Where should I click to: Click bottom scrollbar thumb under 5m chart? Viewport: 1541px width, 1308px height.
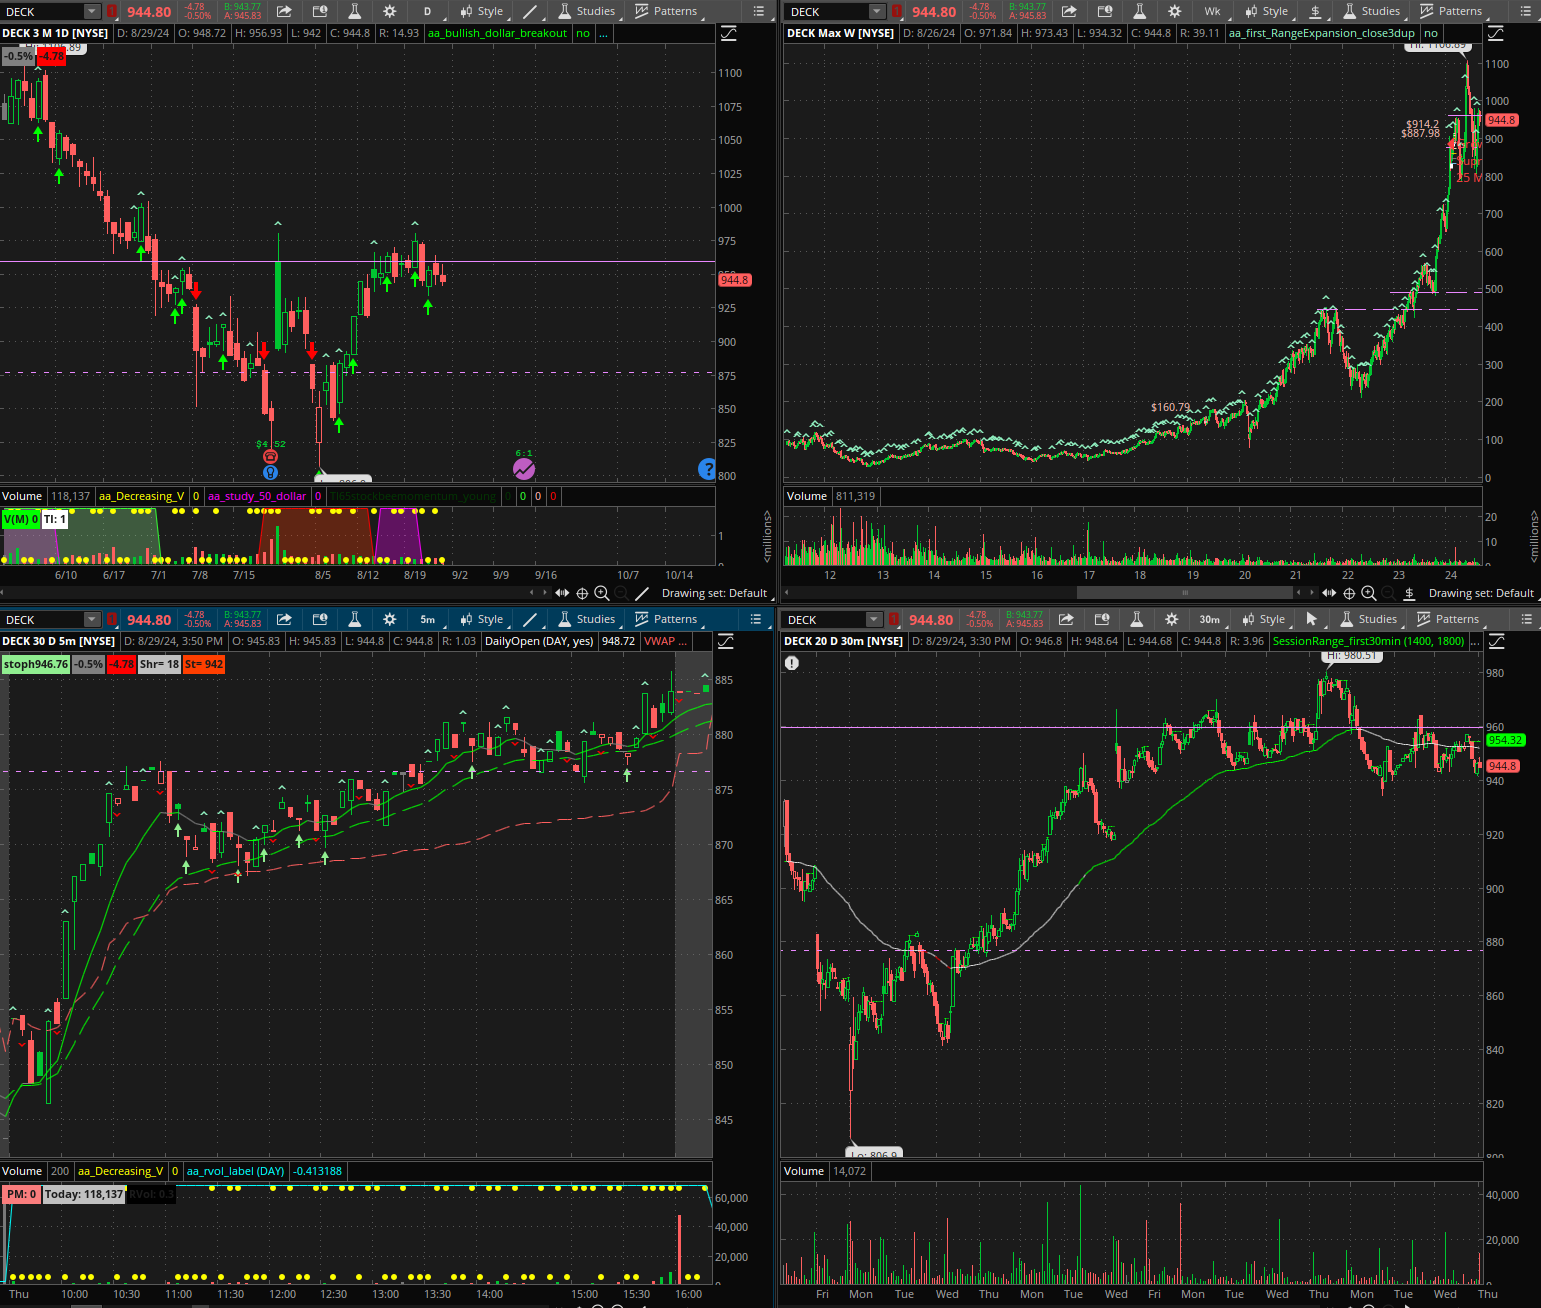86,1304
